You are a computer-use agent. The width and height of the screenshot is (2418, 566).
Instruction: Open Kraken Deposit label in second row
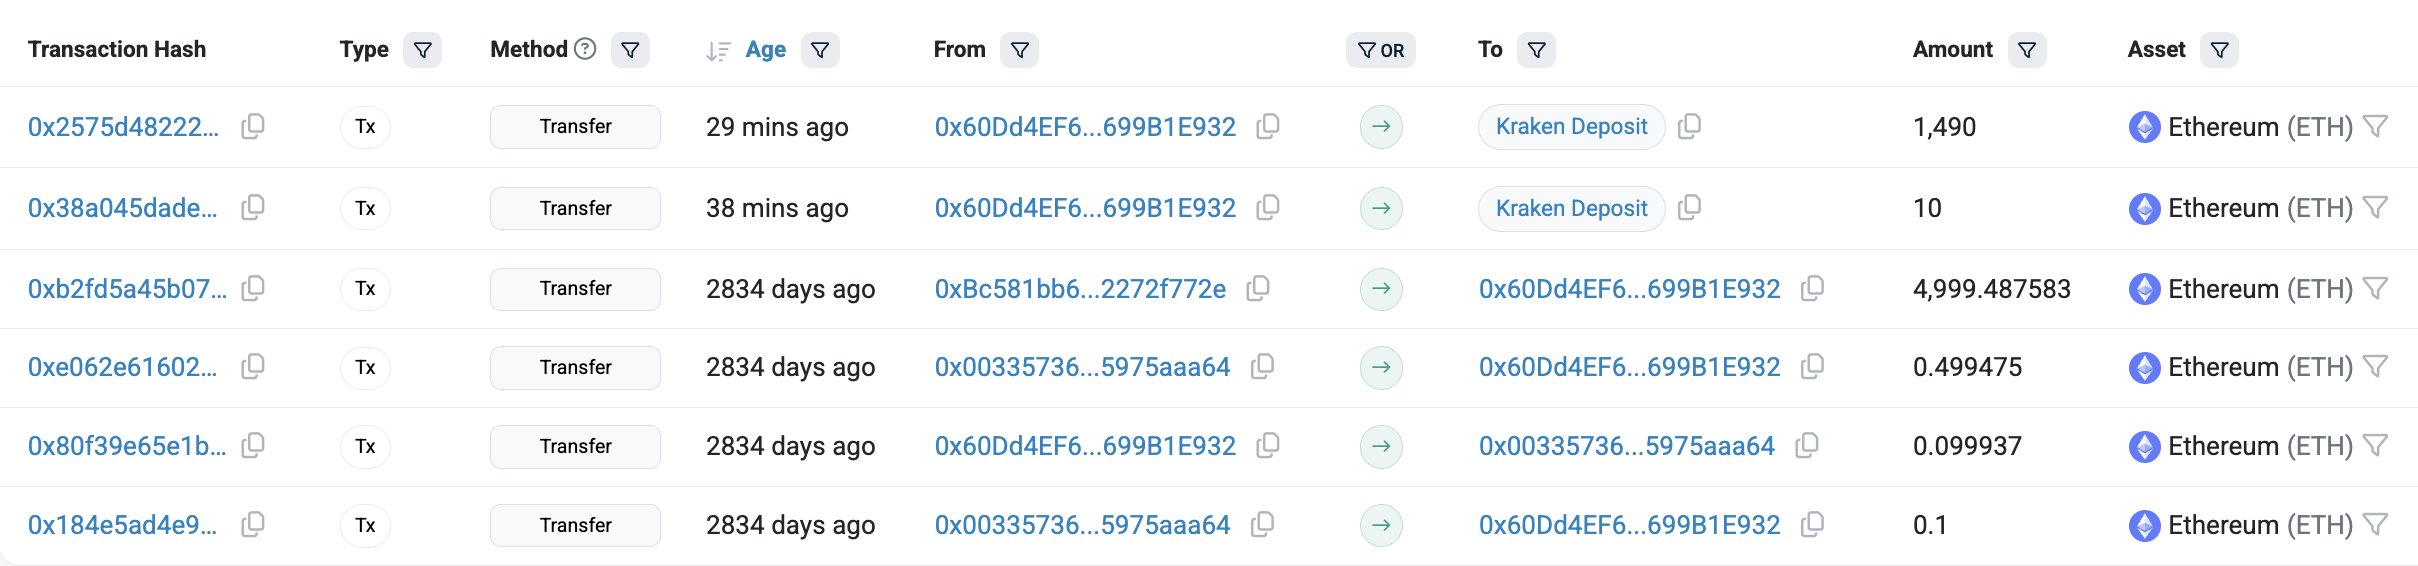click(x=1571, y=208)
